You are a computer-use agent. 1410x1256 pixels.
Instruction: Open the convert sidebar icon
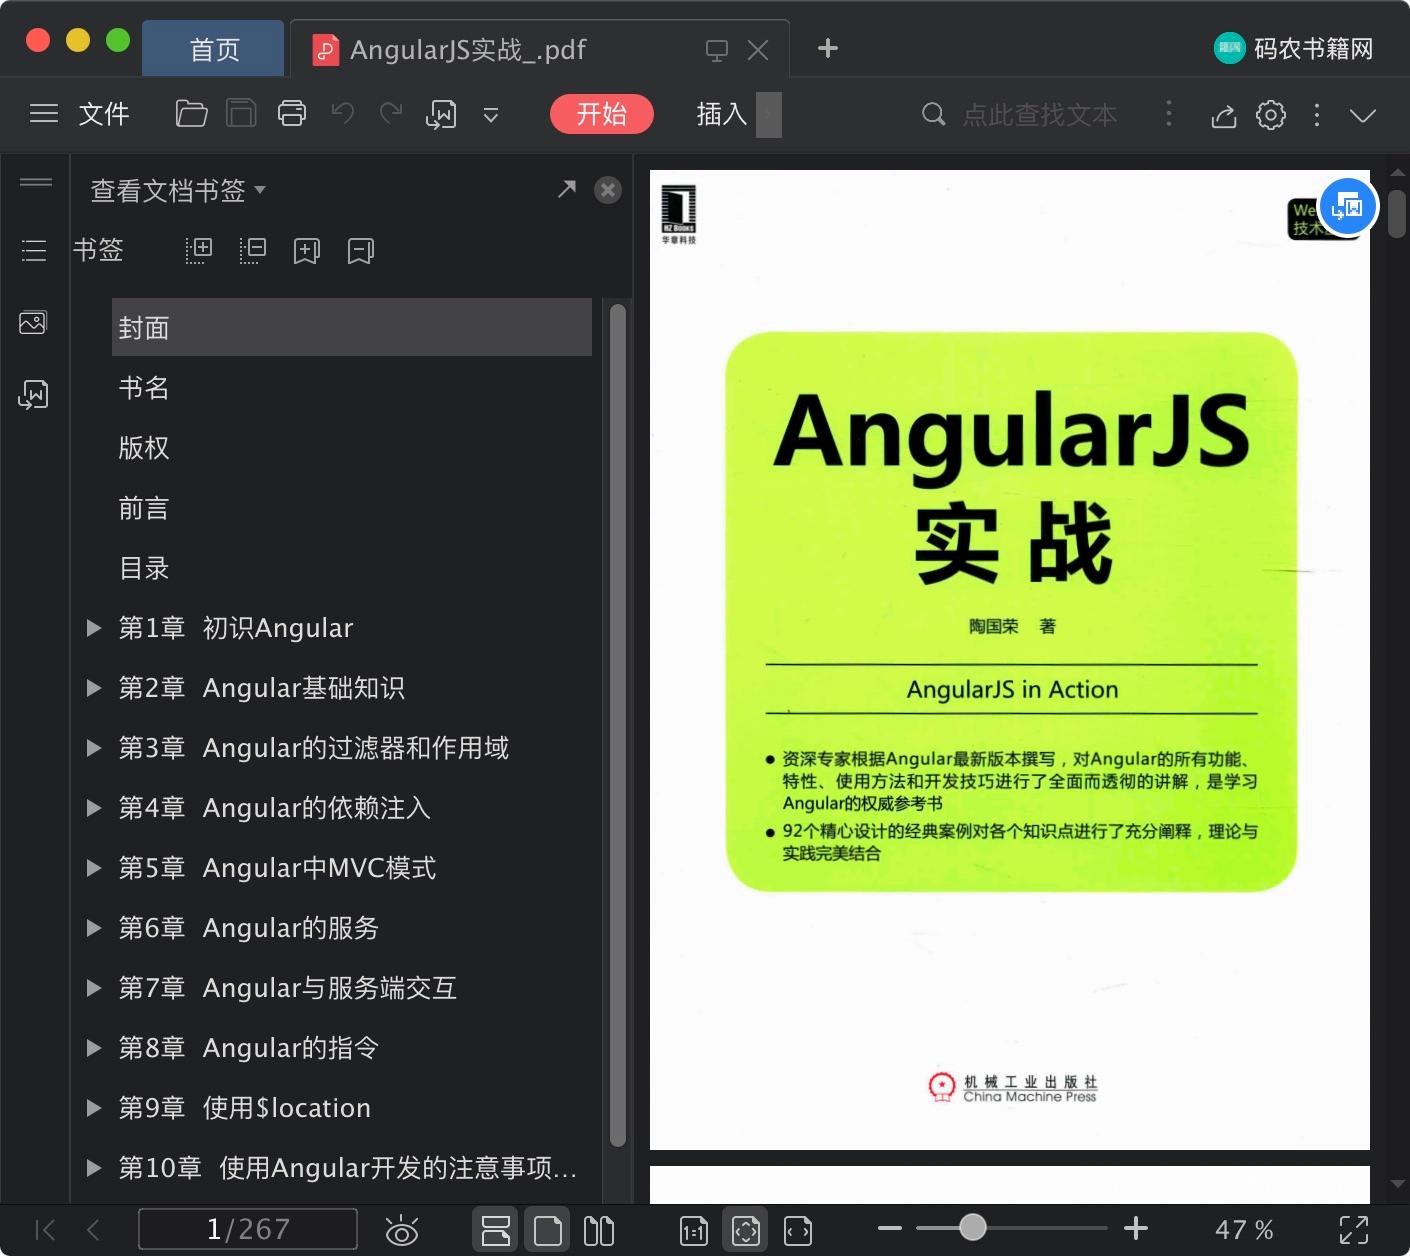pos(33,395)
